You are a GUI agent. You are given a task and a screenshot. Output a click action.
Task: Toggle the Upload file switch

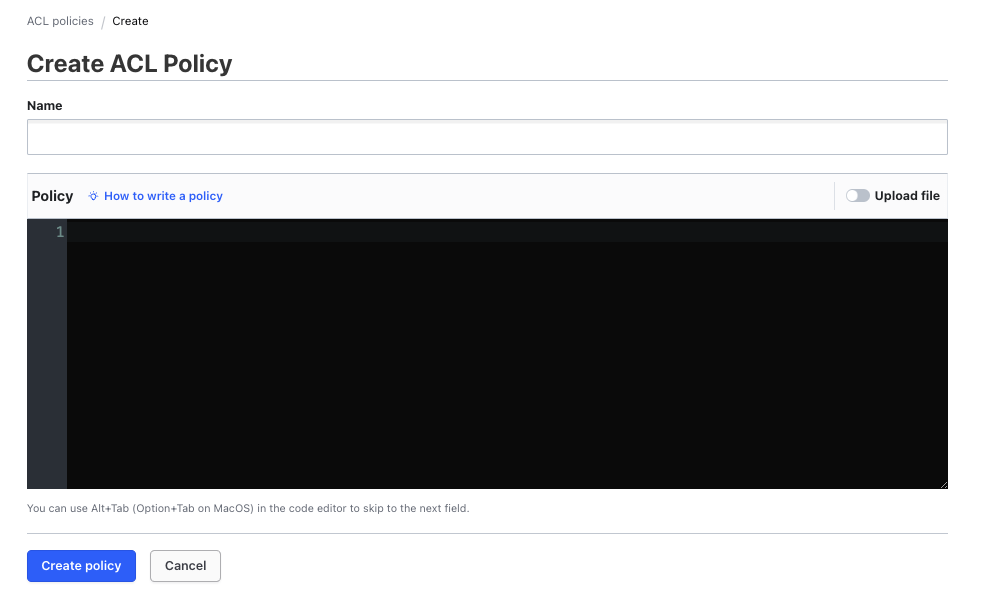pos(857,196)
